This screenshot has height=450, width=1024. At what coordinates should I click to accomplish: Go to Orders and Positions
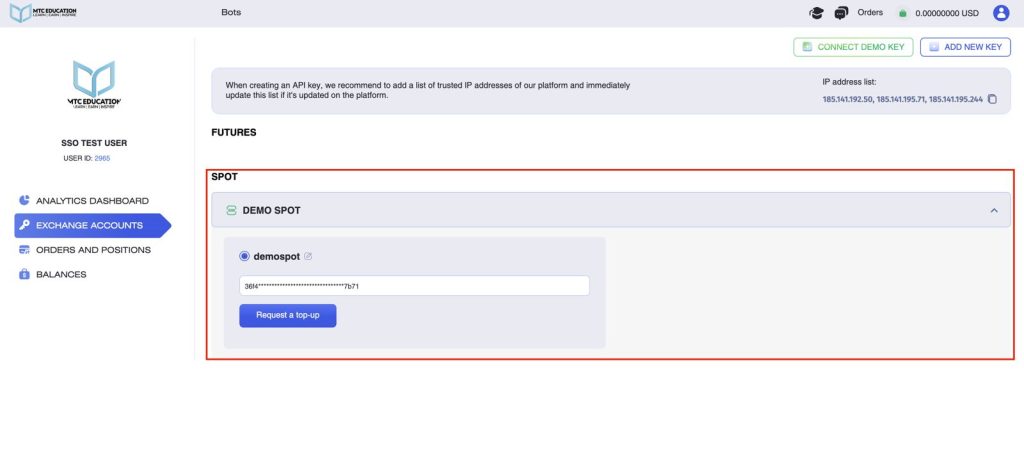93,250
